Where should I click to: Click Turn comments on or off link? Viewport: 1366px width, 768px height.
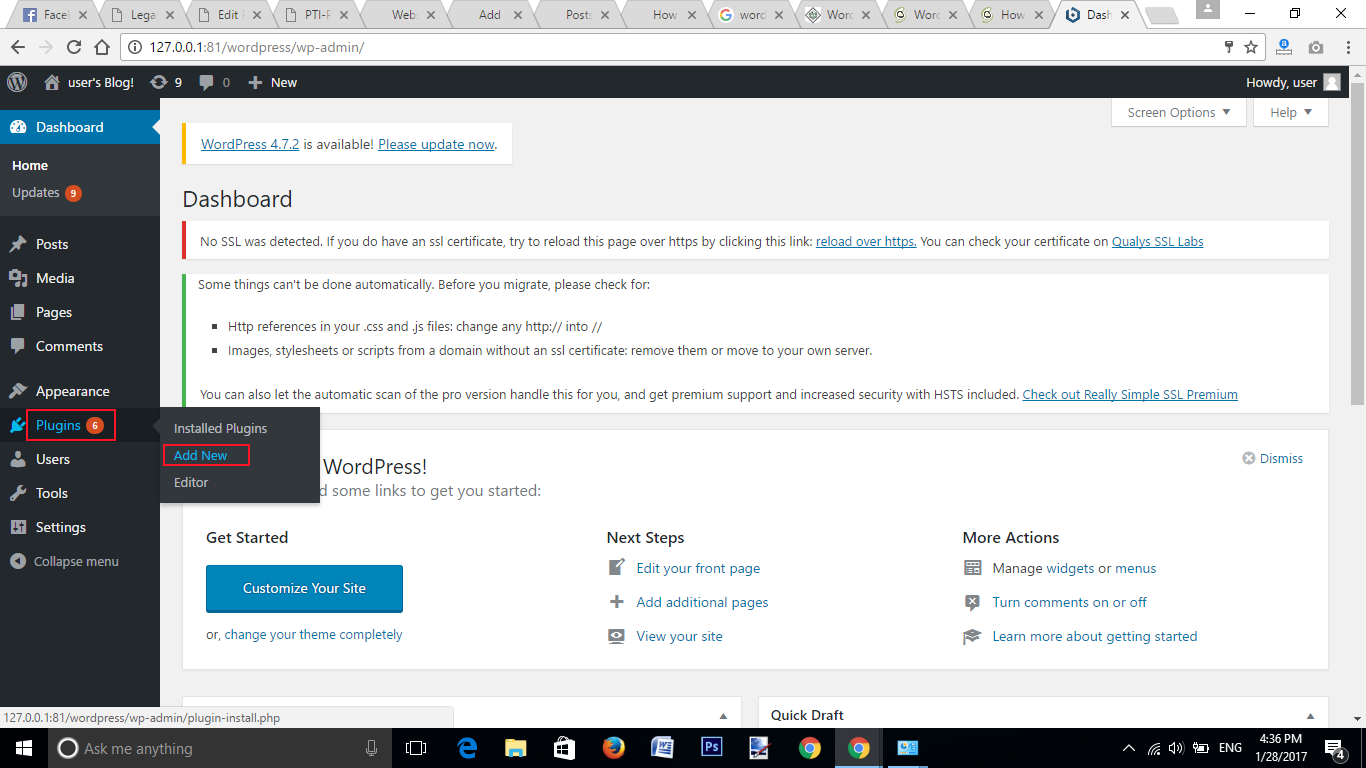click(x=1069, y=602)
